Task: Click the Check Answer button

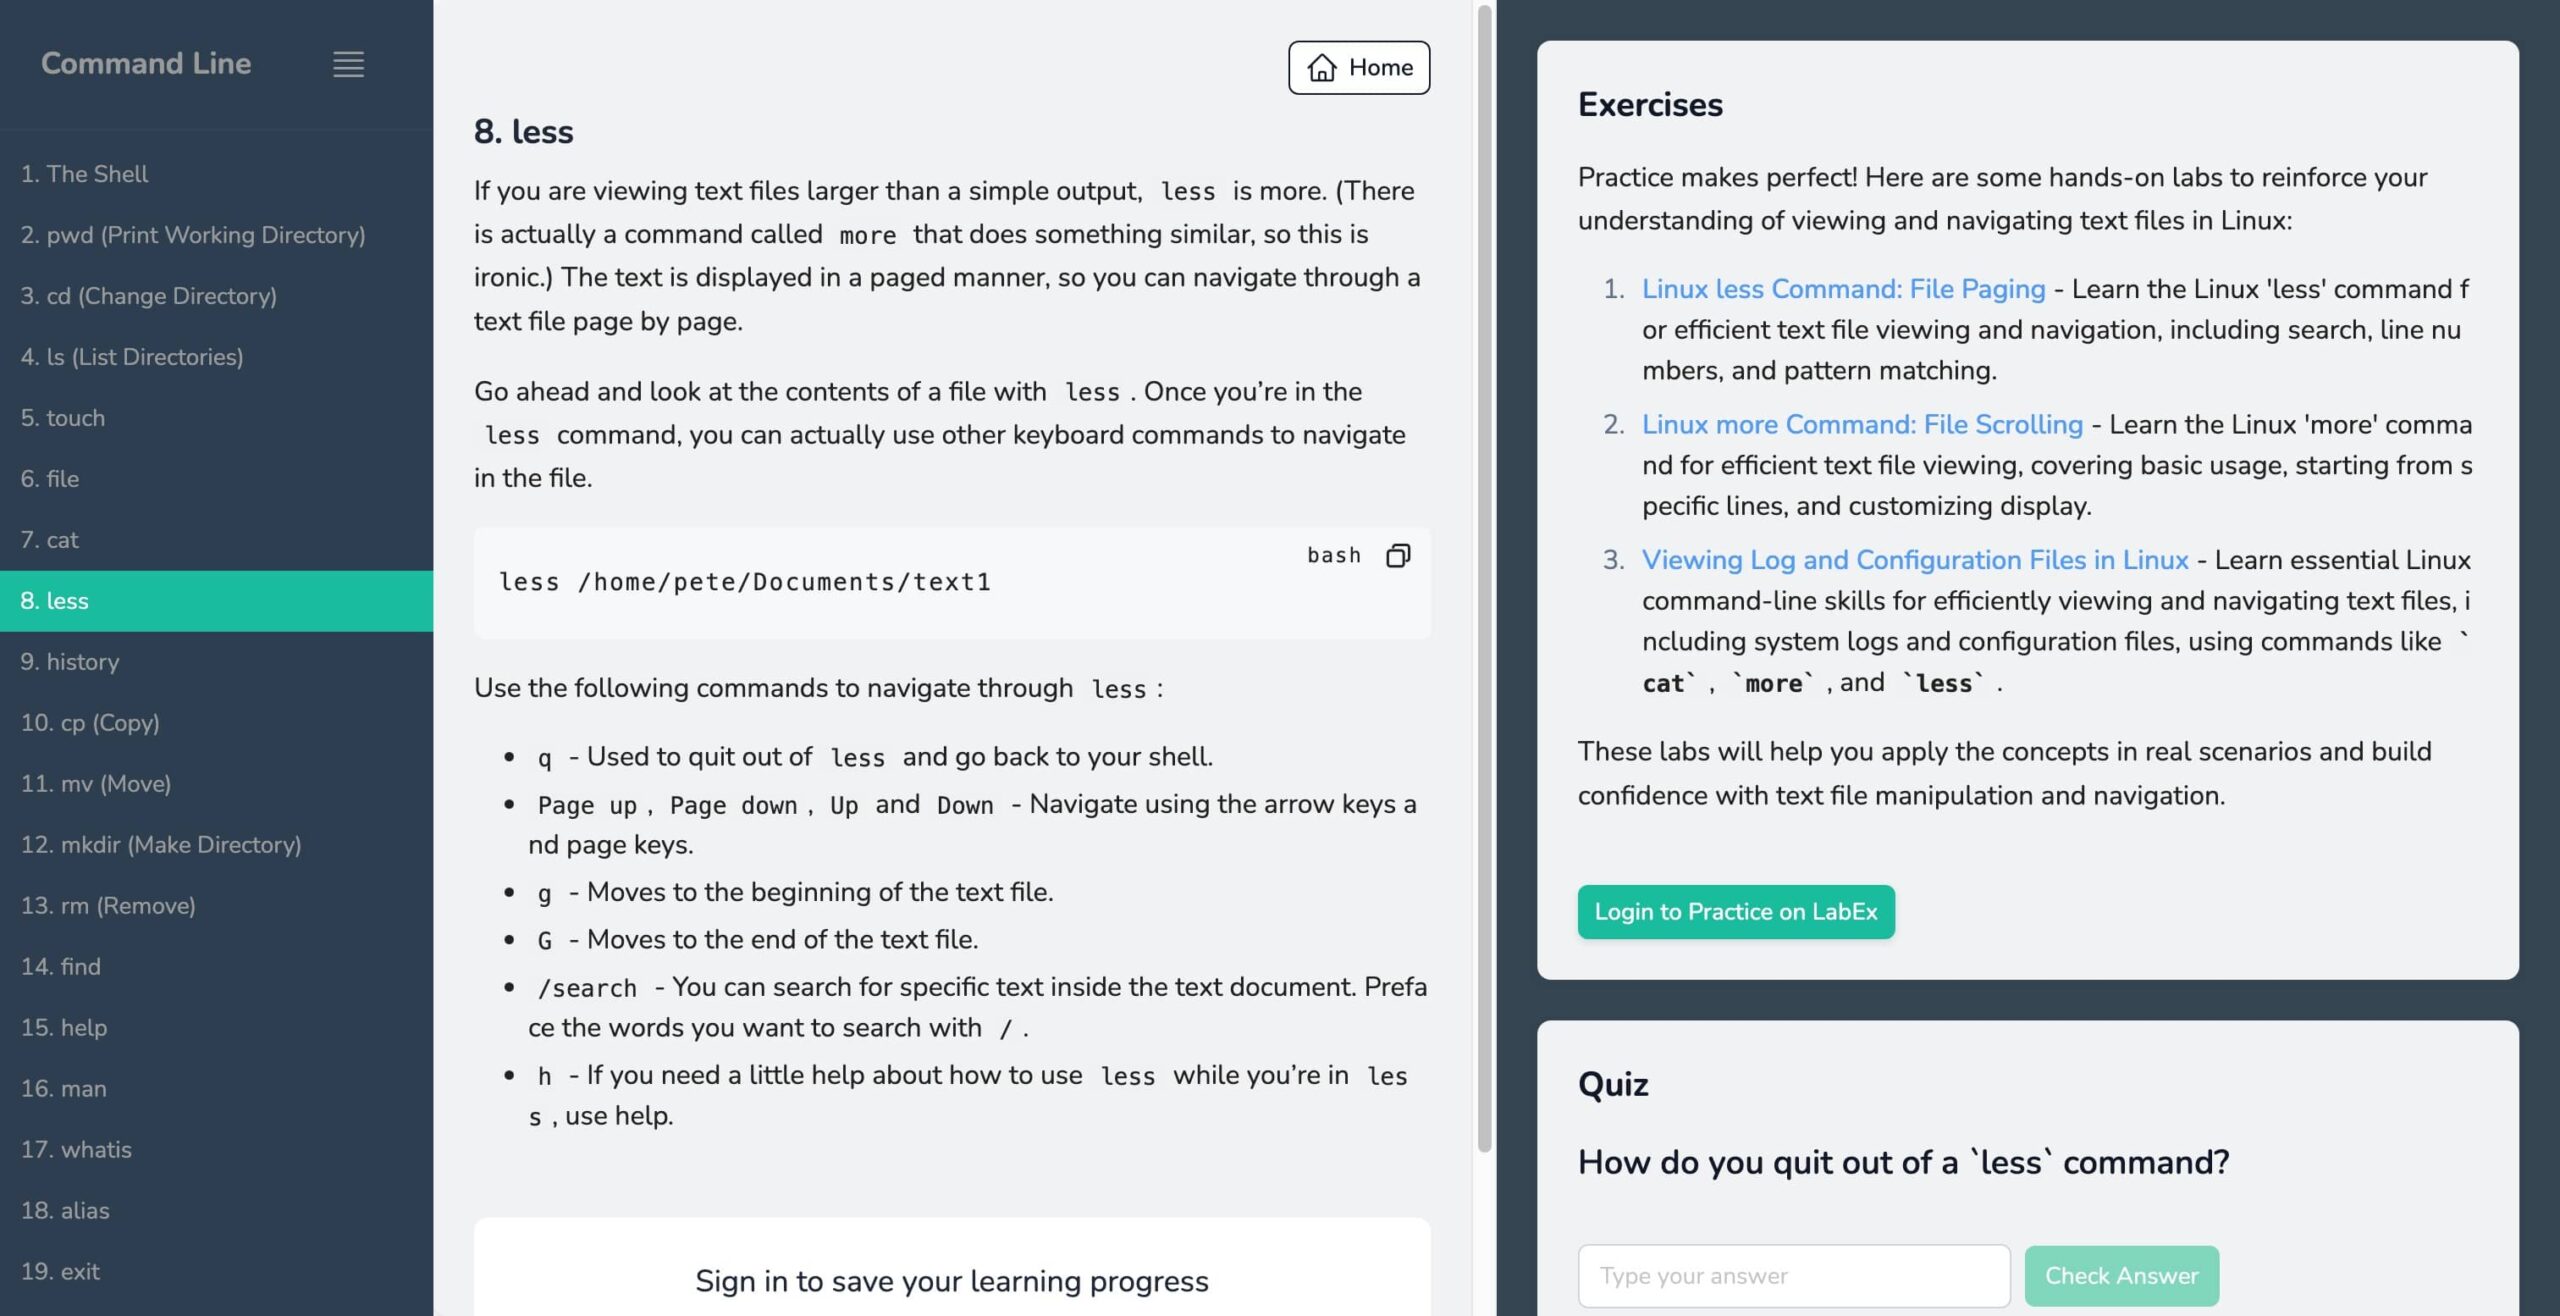Action: (2121, 1276)
